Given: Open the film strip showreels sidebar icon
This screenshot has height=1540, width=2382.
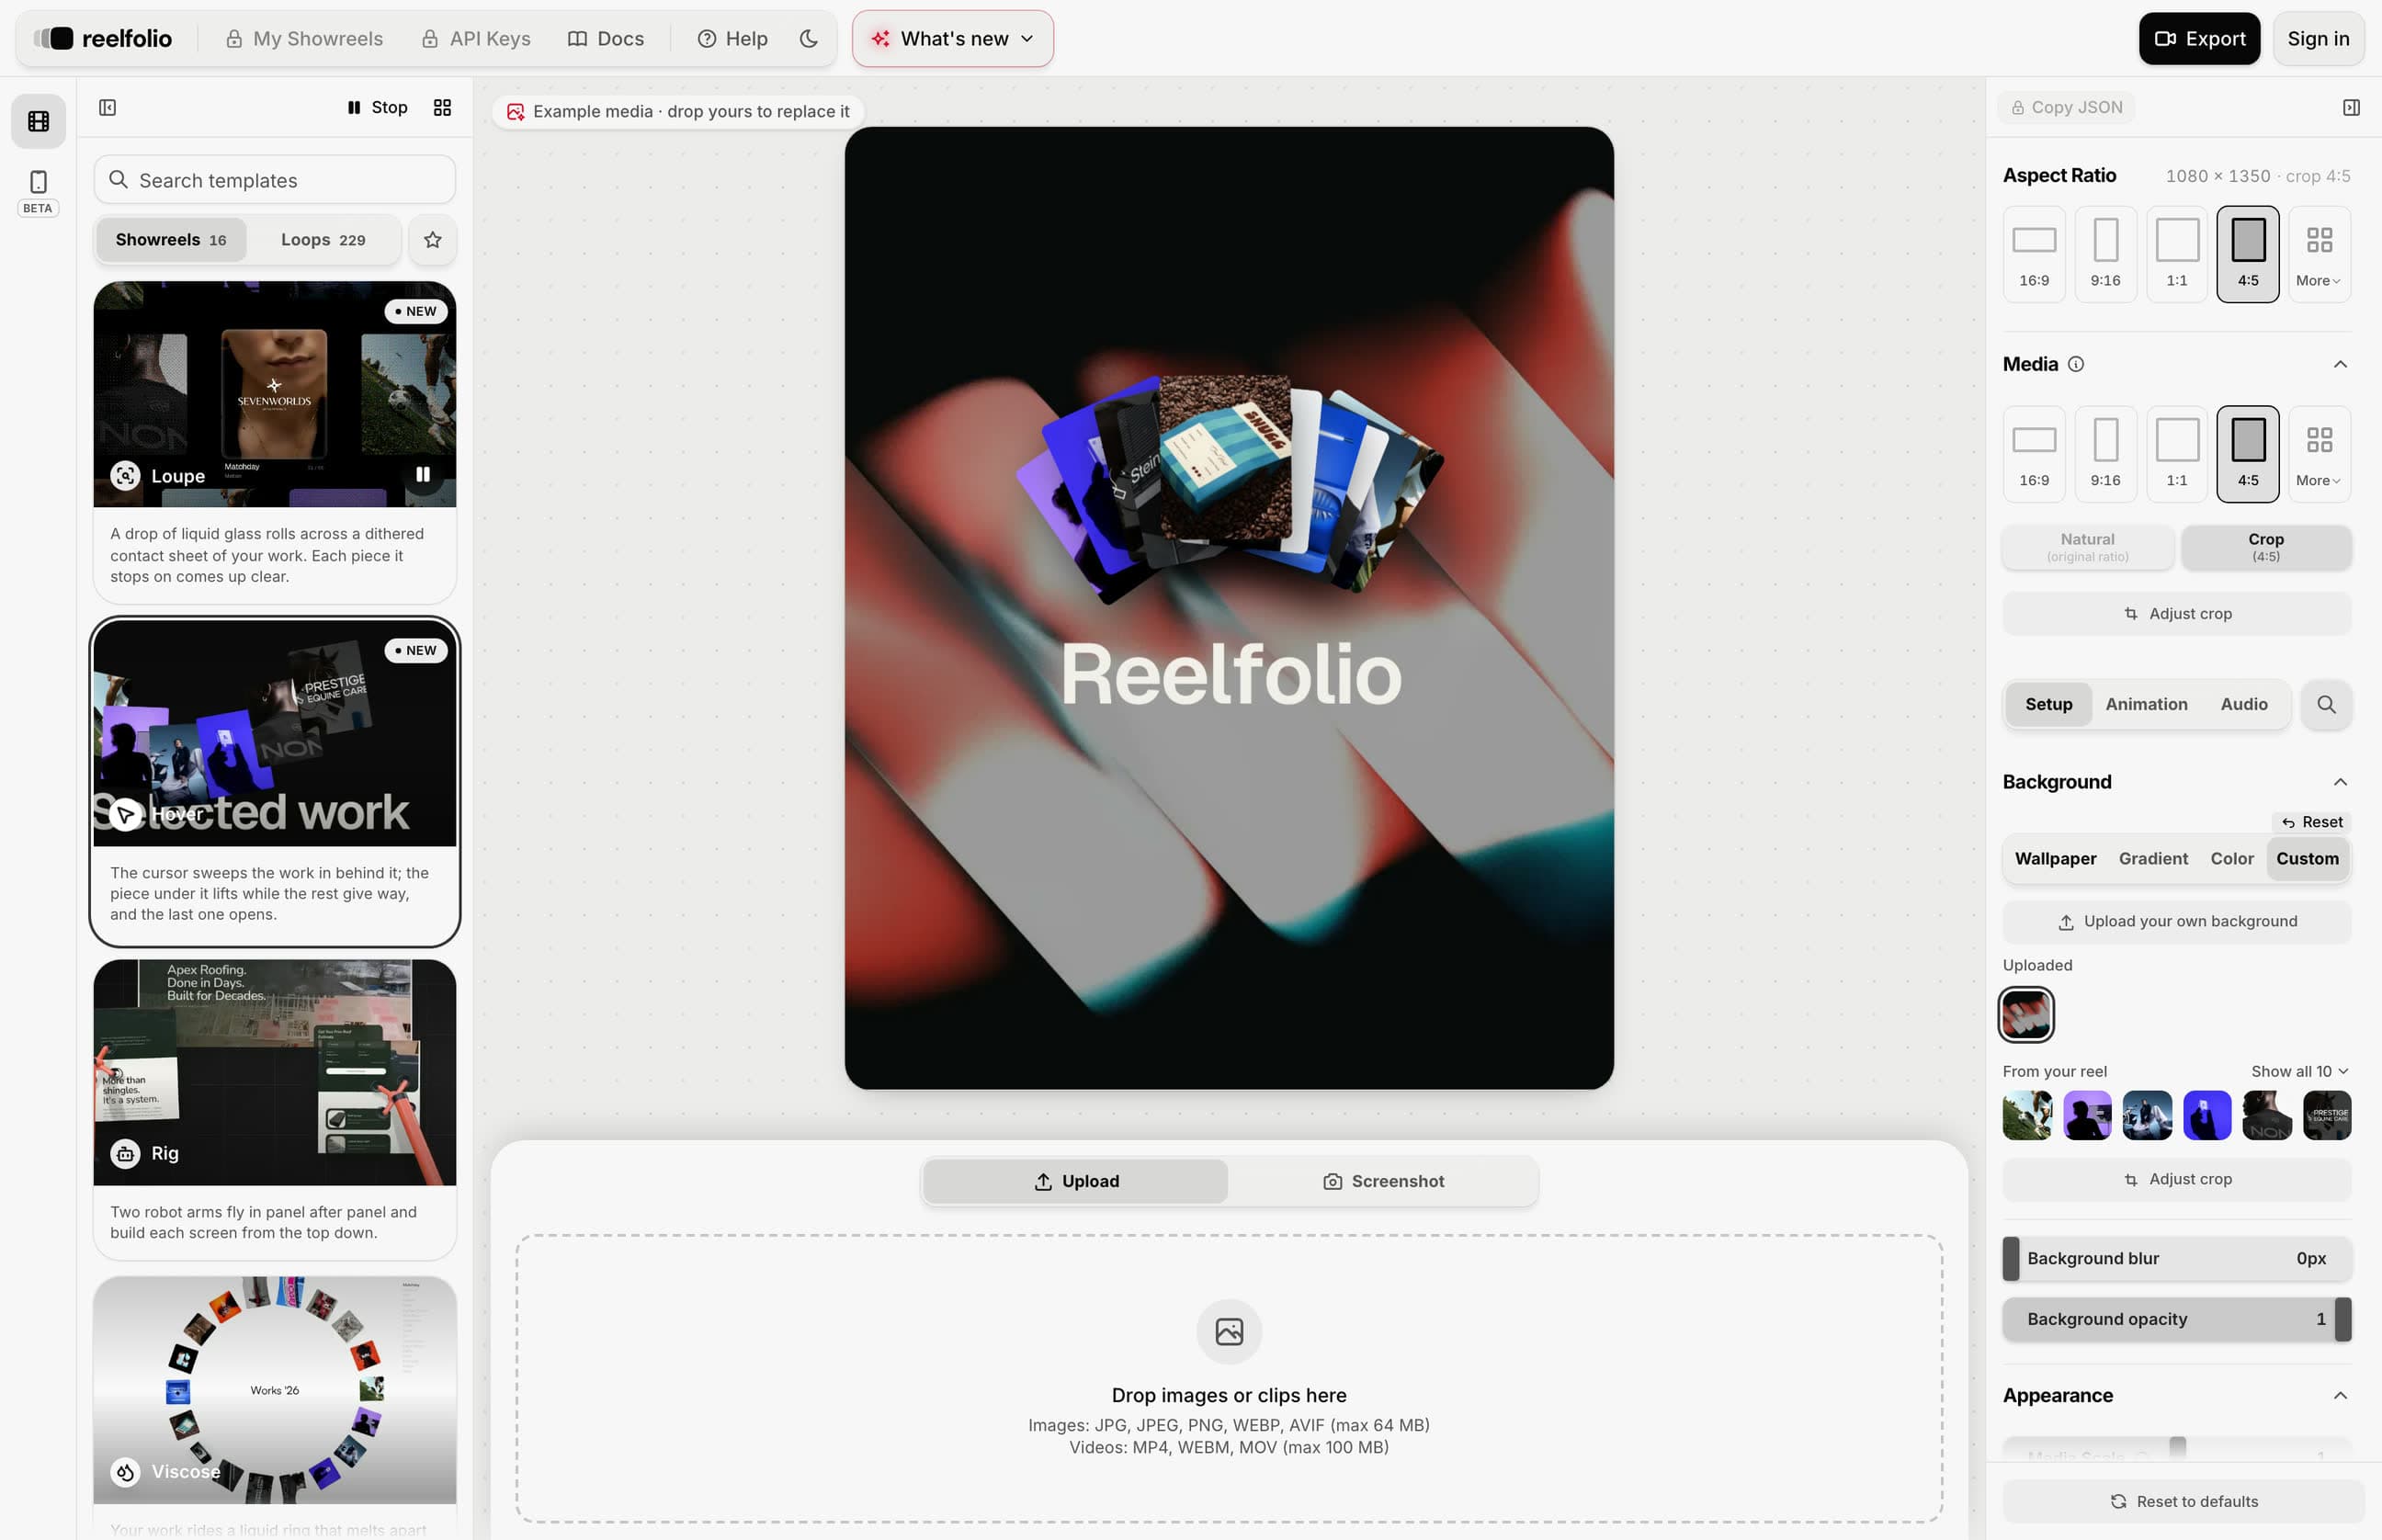Looking at the screenshot, I should click(38, 121).
